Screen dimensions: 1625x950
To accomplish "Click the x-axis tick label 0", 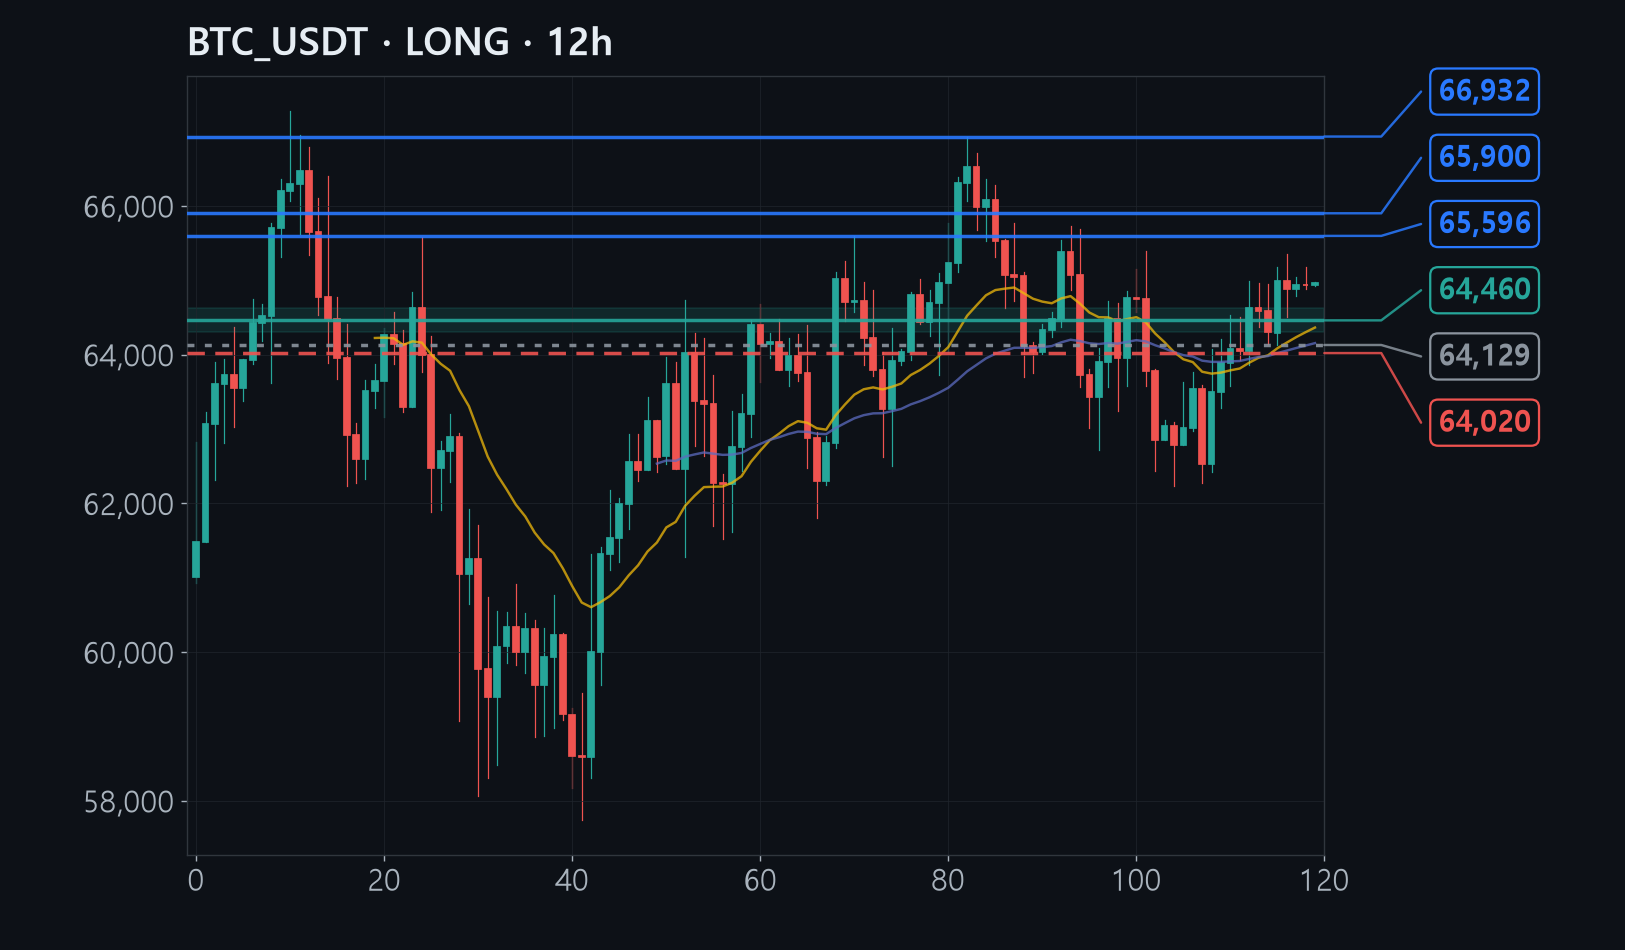I will point(196,881).
